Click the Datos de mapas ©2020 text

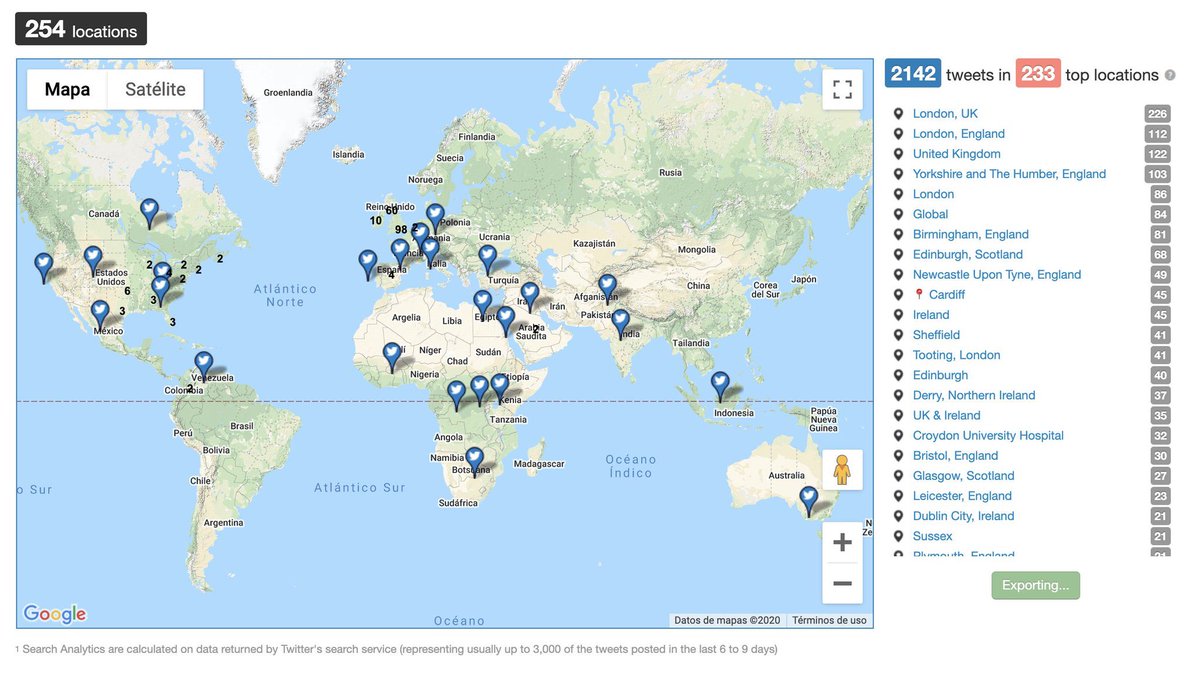[x=727, y=620]
